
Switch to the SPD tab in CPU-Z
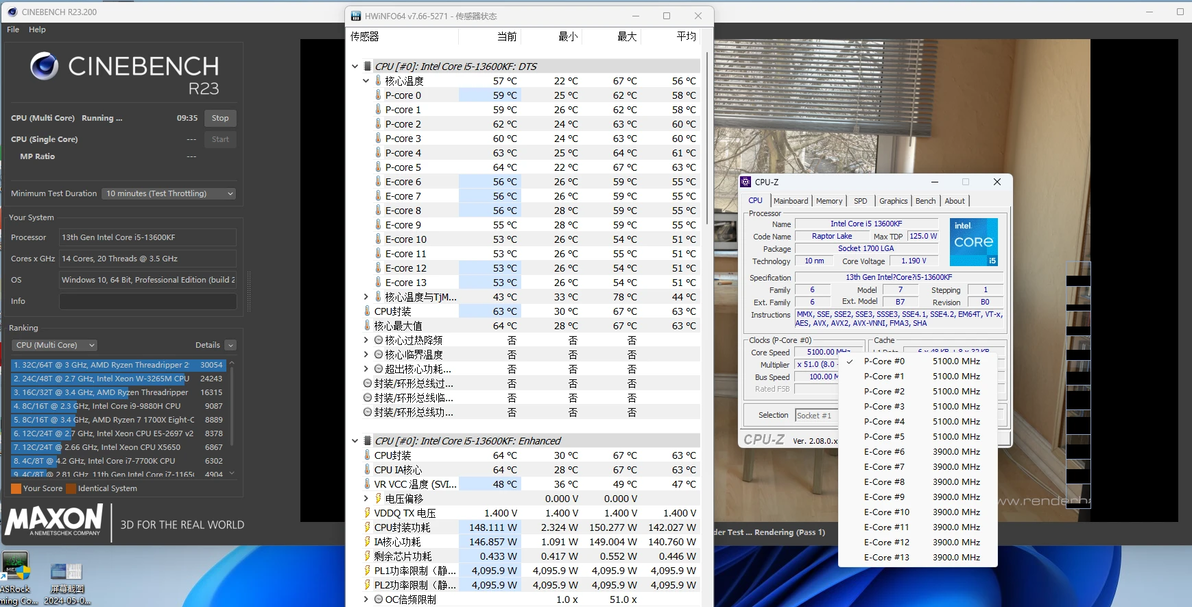[x=860, y=201]
